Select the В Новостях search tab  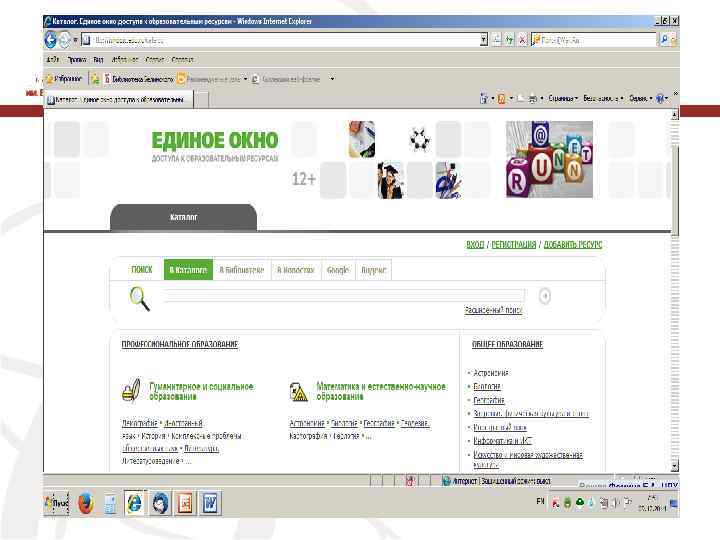pyautogui.click(x=296, y=270)
